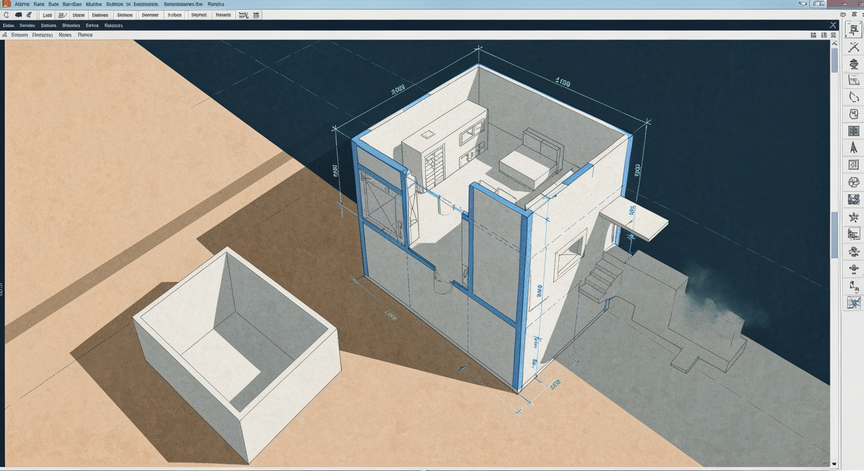864x471 pixels.
Task: Click the last small icon in the top toolbar
Action: [256, 15]
